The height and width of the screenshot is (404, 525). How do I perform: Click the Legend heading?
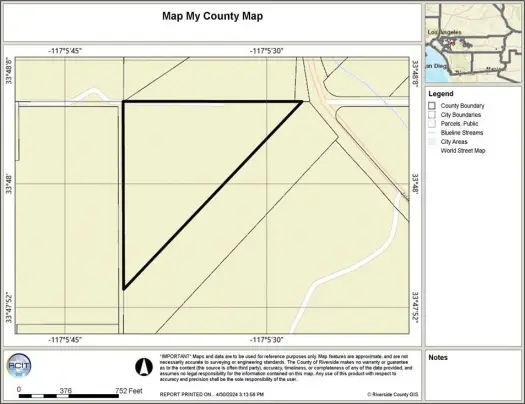pyautogui.click(x=441, y=94)
